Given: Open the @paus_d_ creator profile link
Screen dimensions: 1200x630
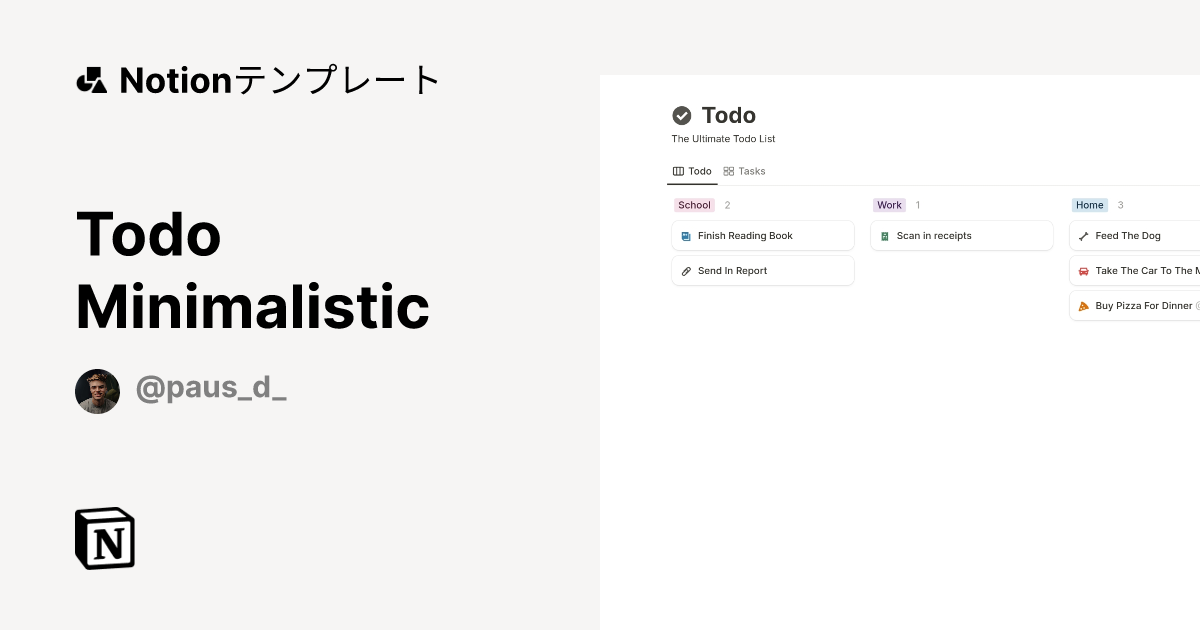Looking at the screenshot, I should (211, 388).
